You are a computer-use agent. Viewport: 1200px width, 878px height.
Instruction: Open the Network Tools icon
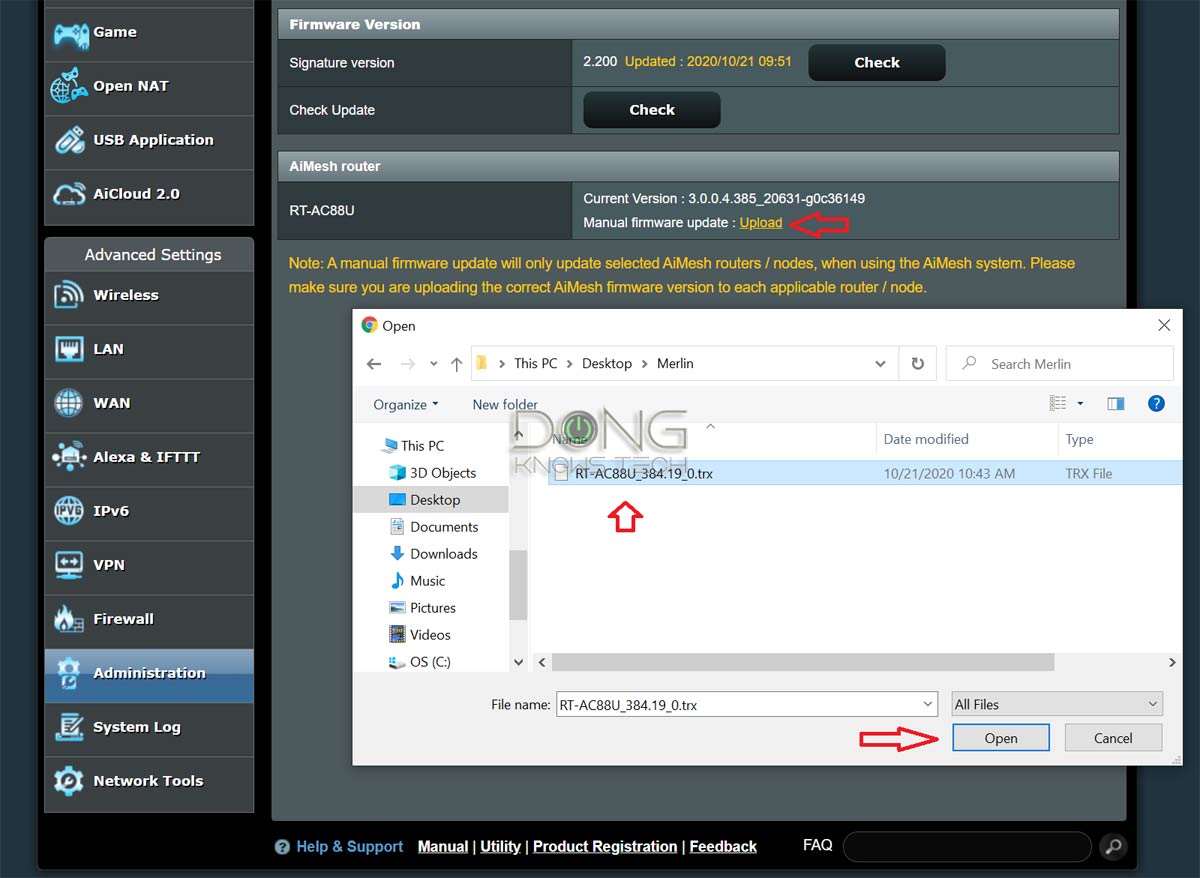click(69, 782)
